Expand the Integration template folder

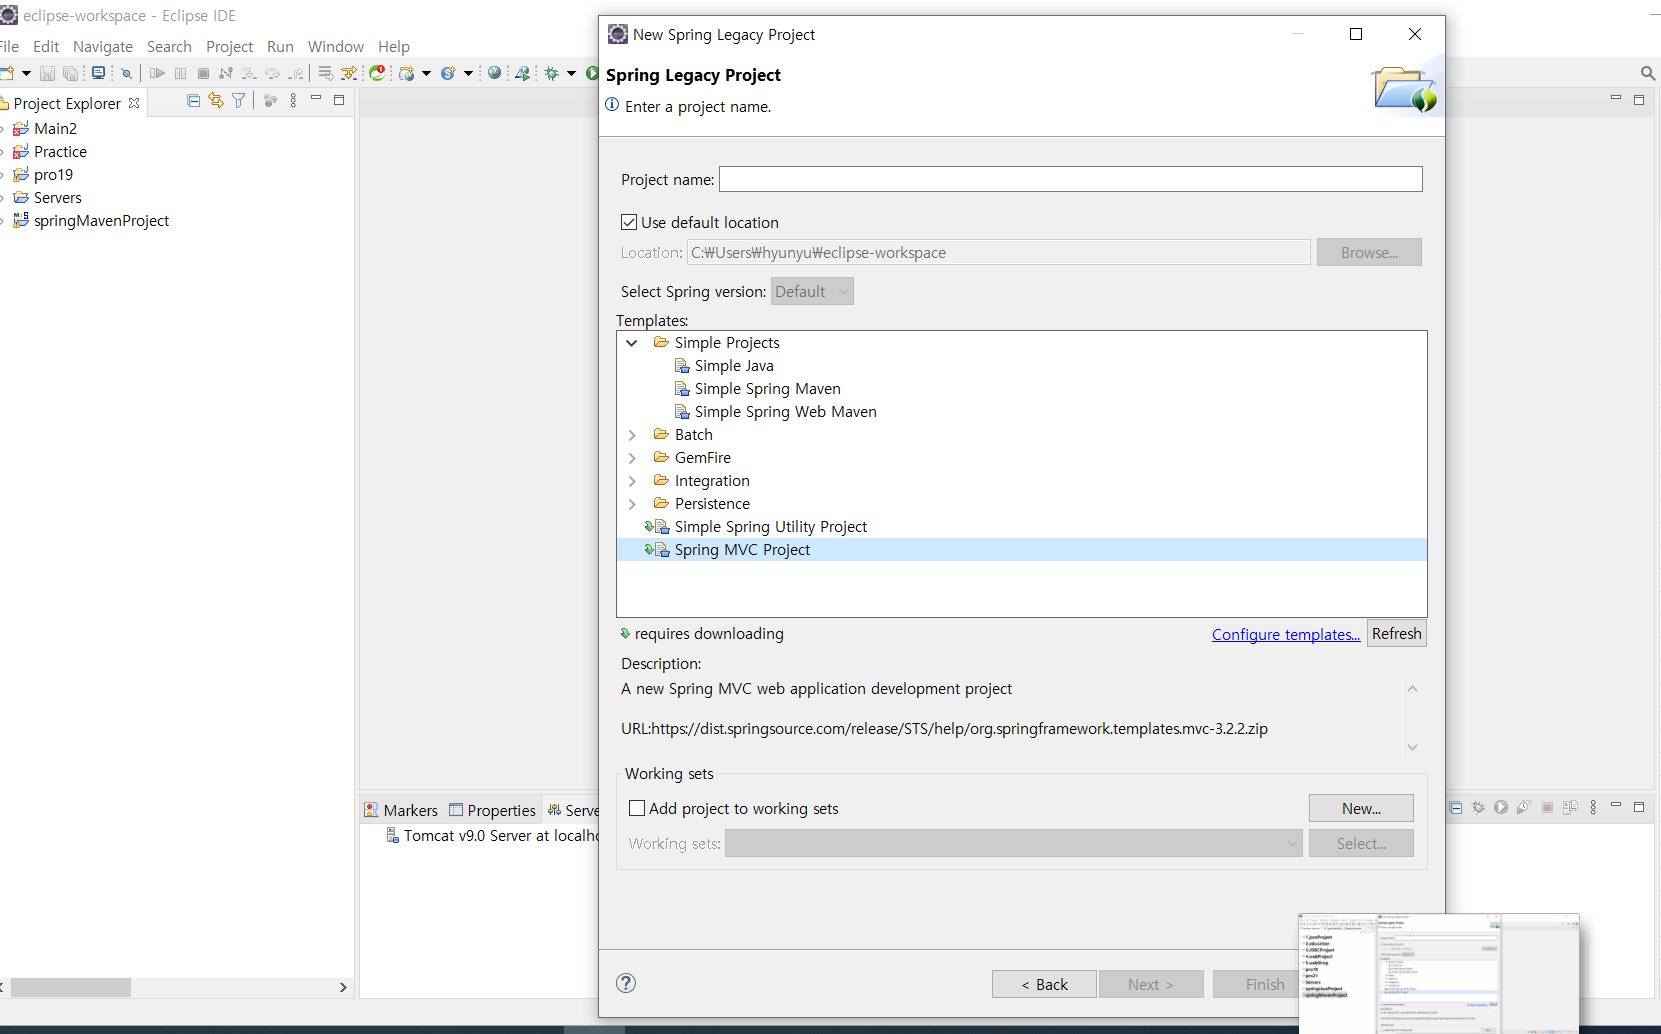pos(632,481)
